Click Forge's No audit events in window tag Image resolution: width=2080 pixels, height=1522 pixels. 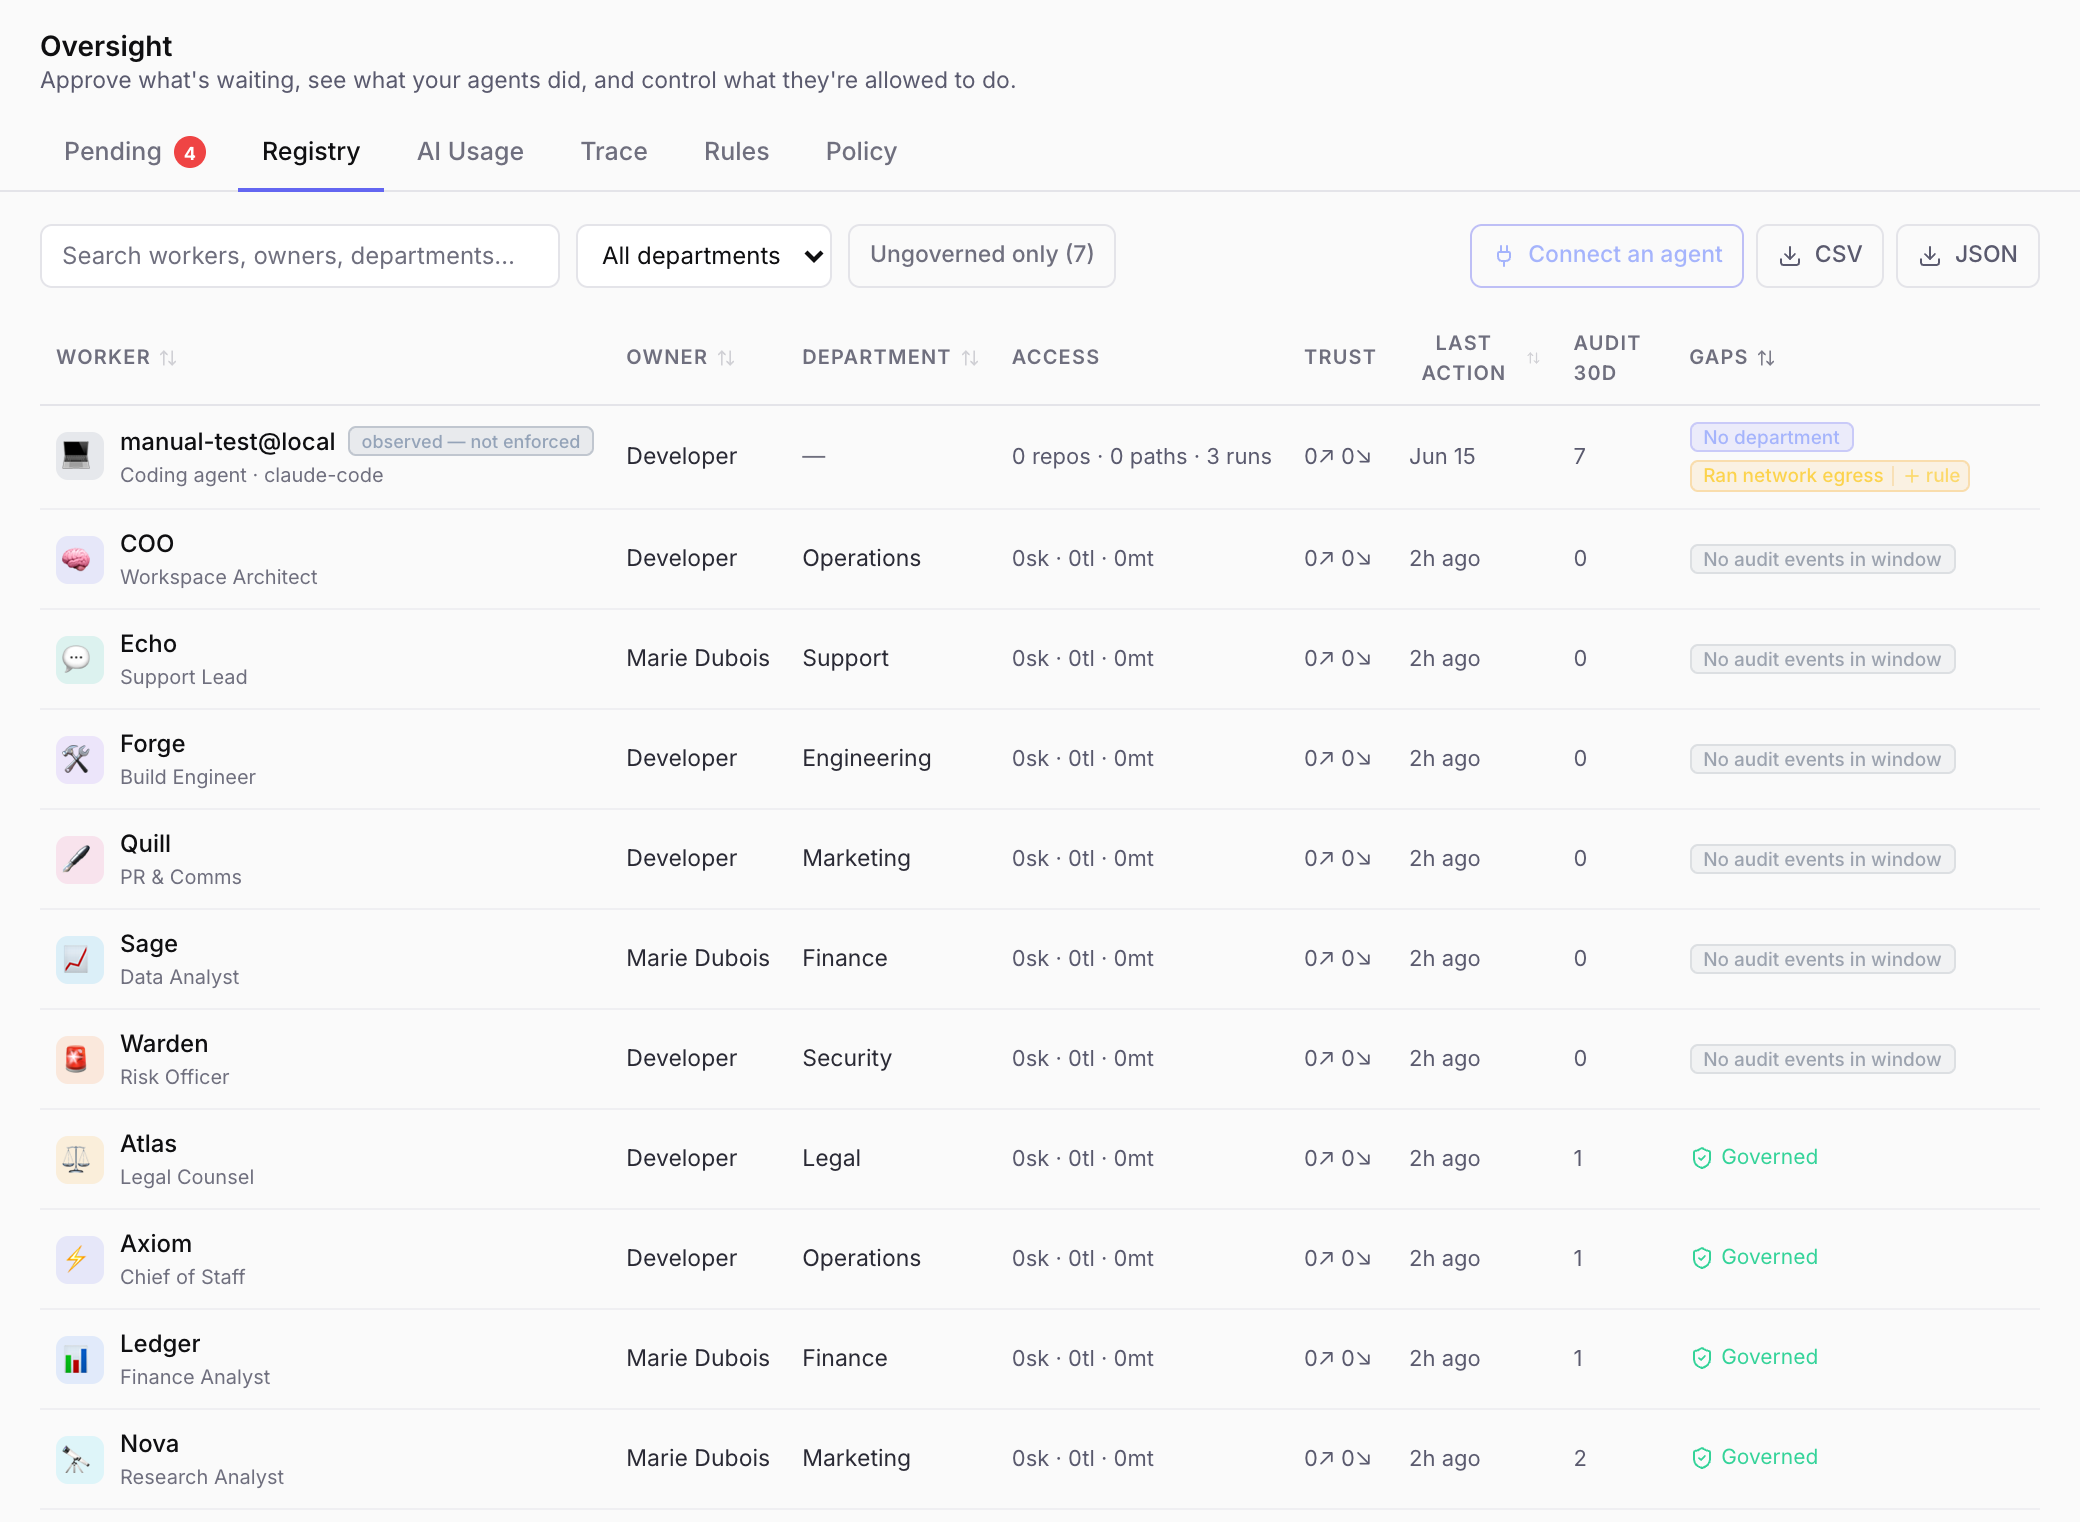click(1822, 759)
